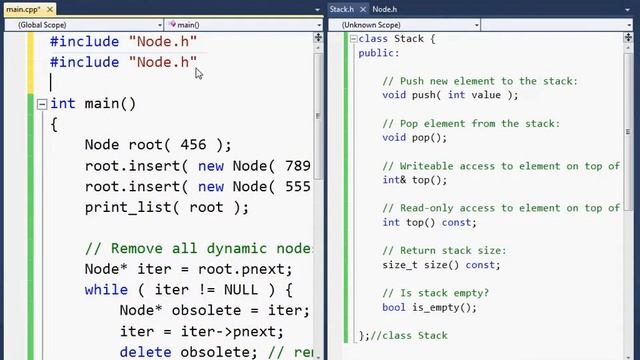
Task: Click the second #include "Node.h" line
Action: [123, 62]
